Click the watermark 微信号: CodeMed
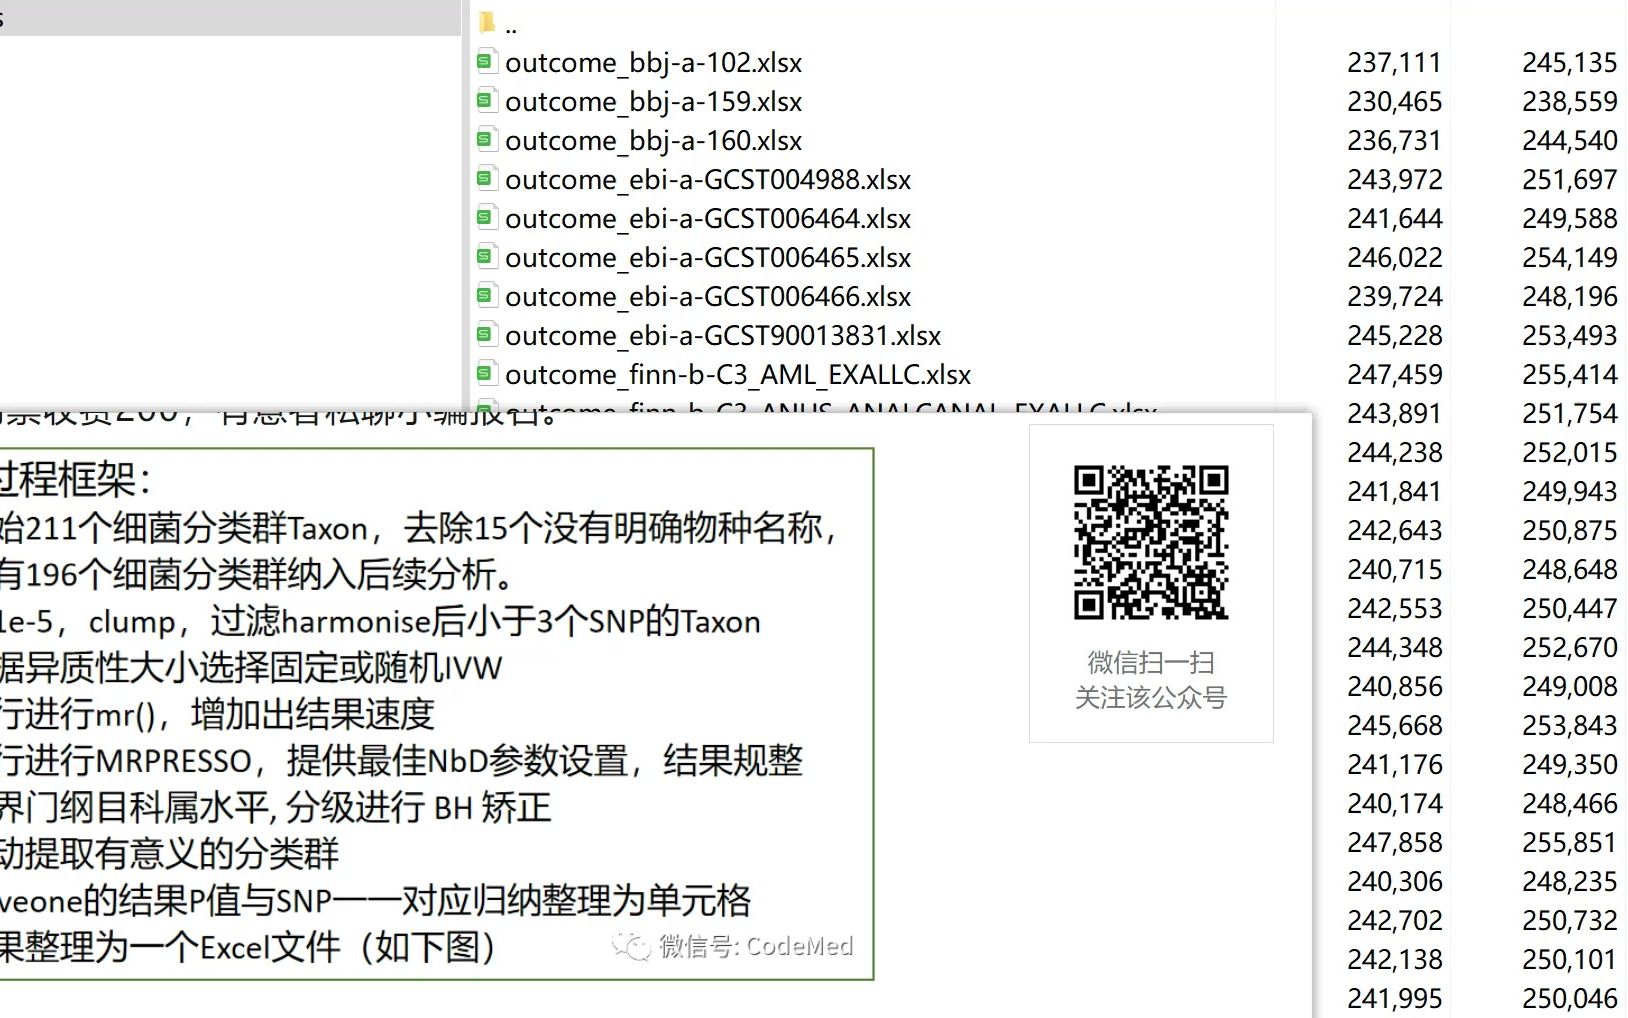 click(755, 946)
